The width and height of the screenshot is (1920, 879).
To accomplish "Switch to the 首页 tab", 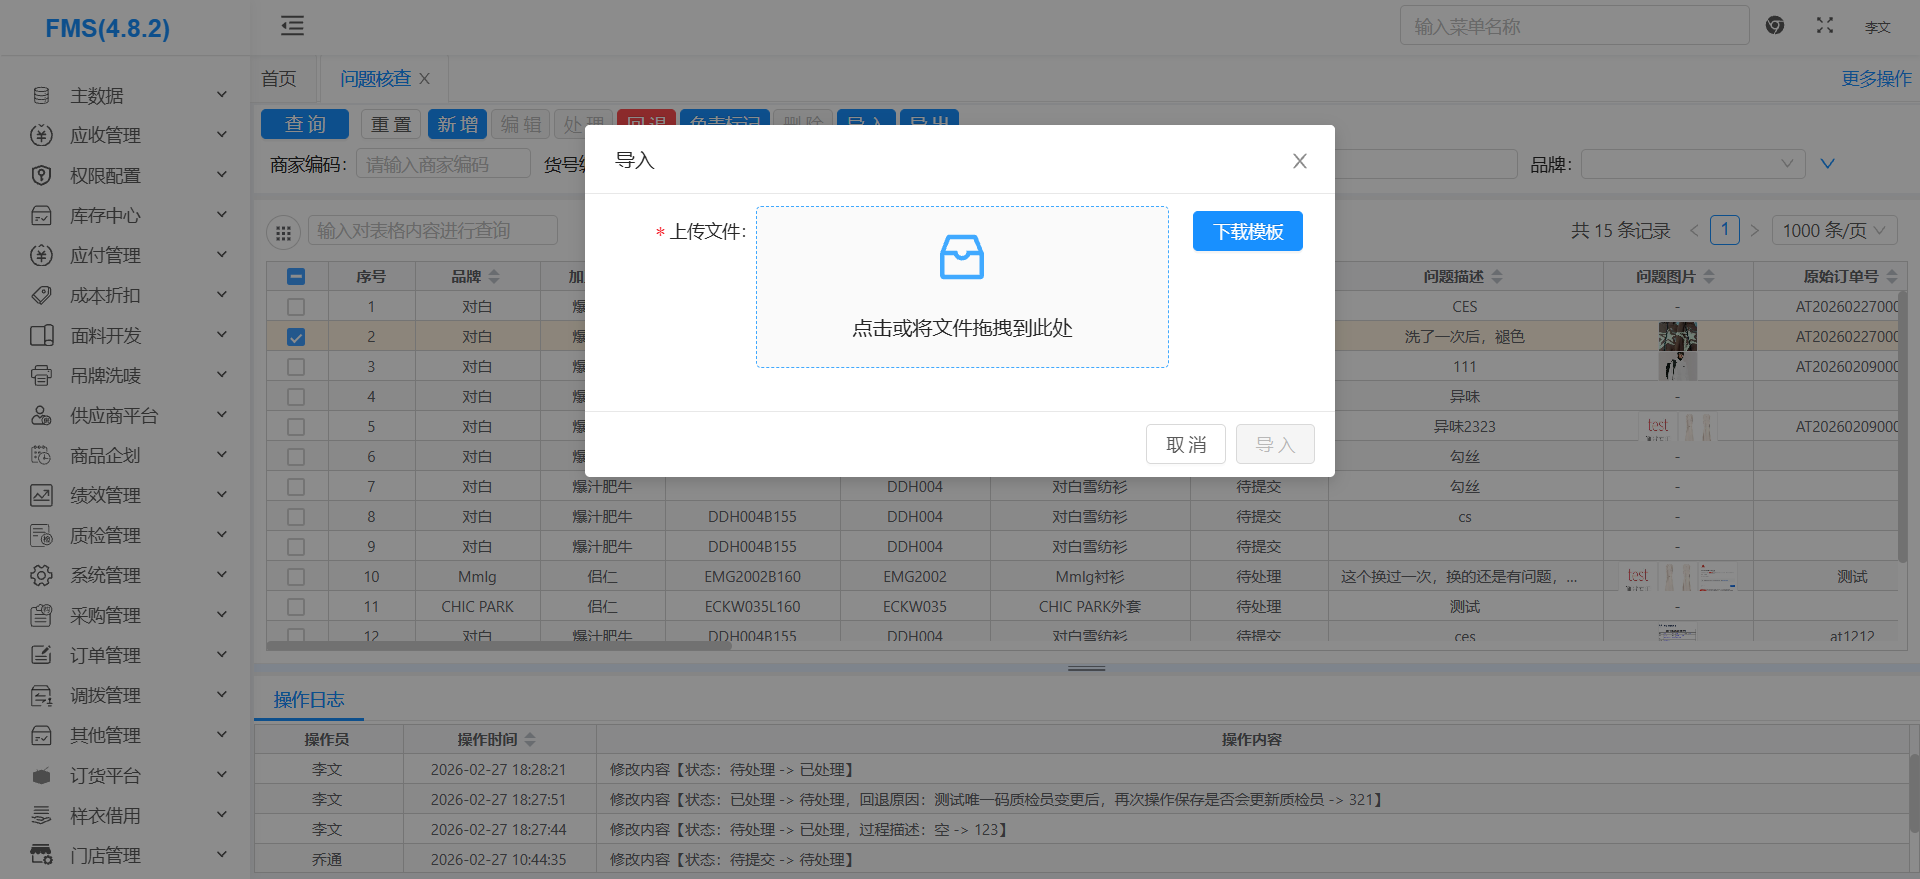I will click(279, 79).
